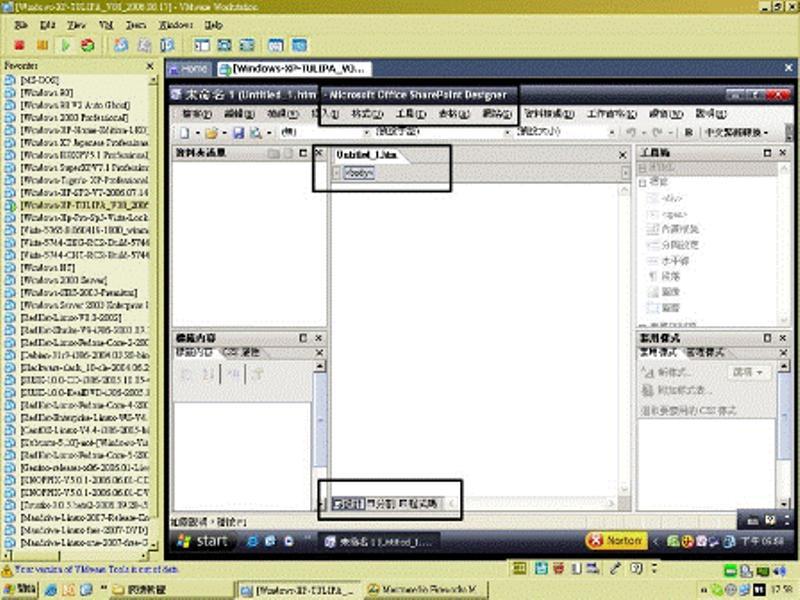Close the Untitled_1.htm document with the X
Viewport: 800px width, 600px height.
622,155
